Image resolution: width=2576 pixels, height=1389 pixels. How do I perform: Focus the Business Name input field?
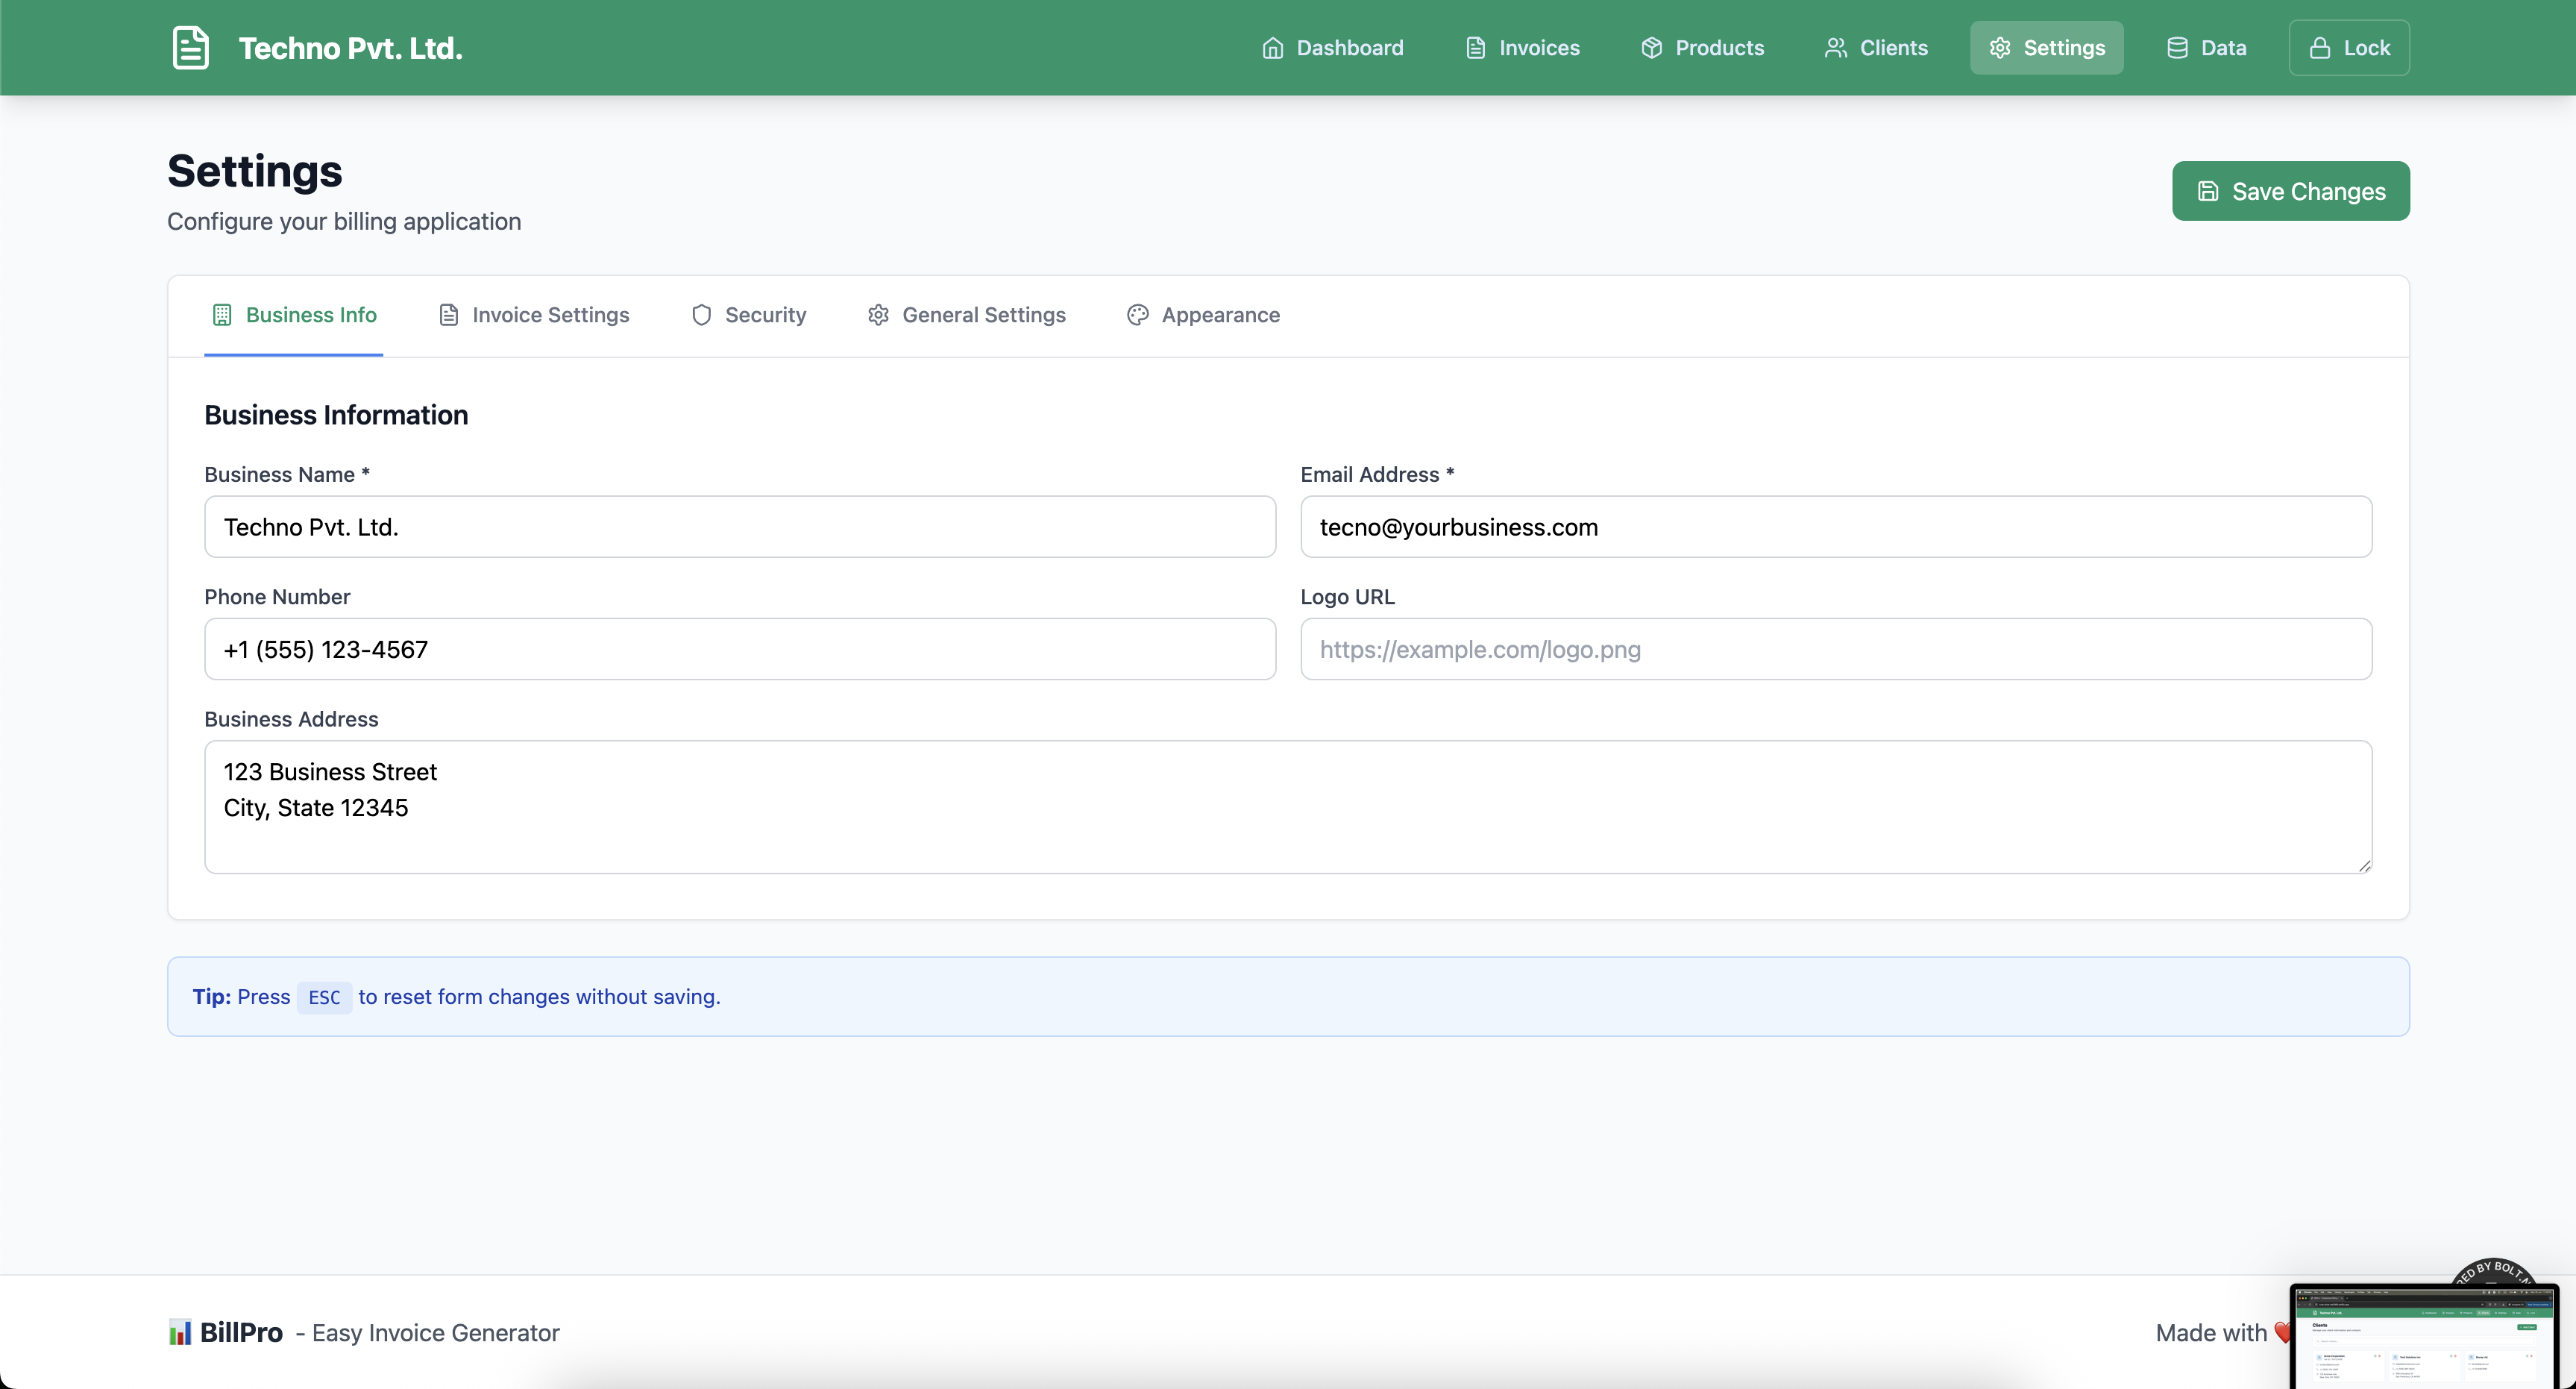(739, 527)
